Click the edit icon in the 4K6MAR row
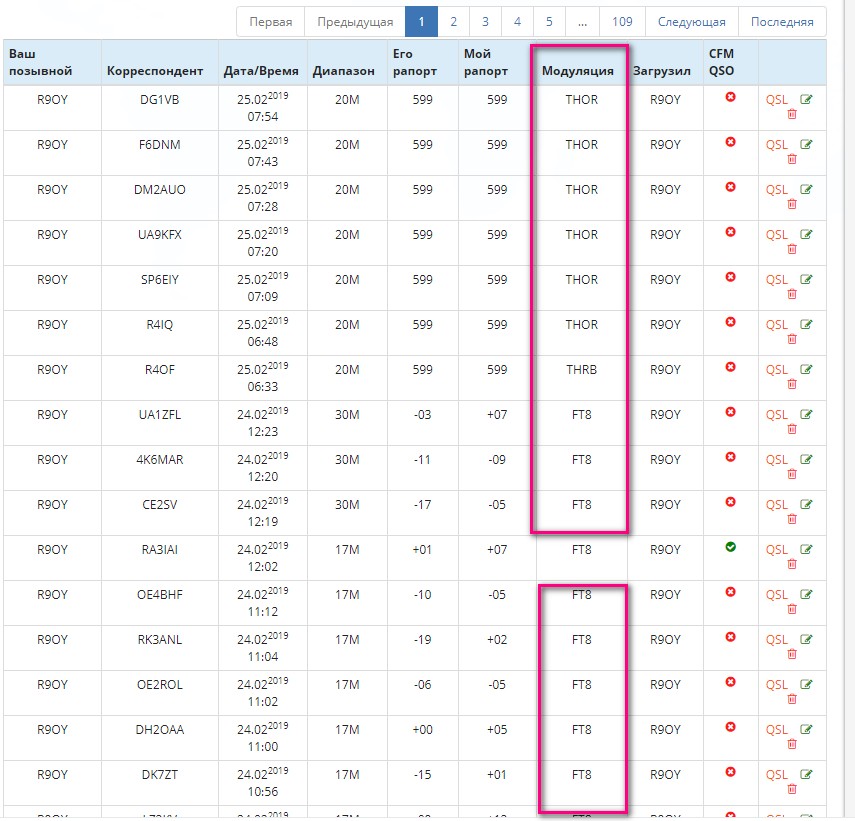The height and width of the screenshot is (821, 855). click(806, 459)
